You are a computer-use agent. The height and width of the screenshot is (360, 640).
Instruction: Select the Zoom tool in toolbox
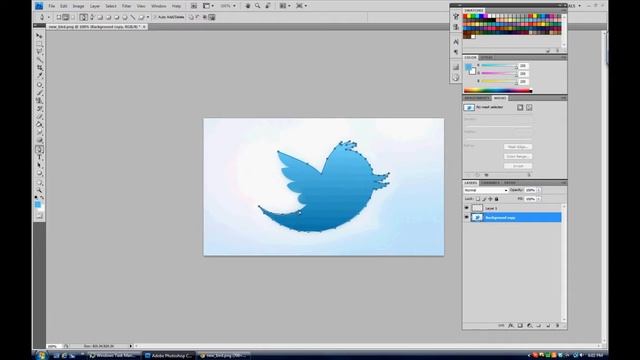[x=39, y=191]
